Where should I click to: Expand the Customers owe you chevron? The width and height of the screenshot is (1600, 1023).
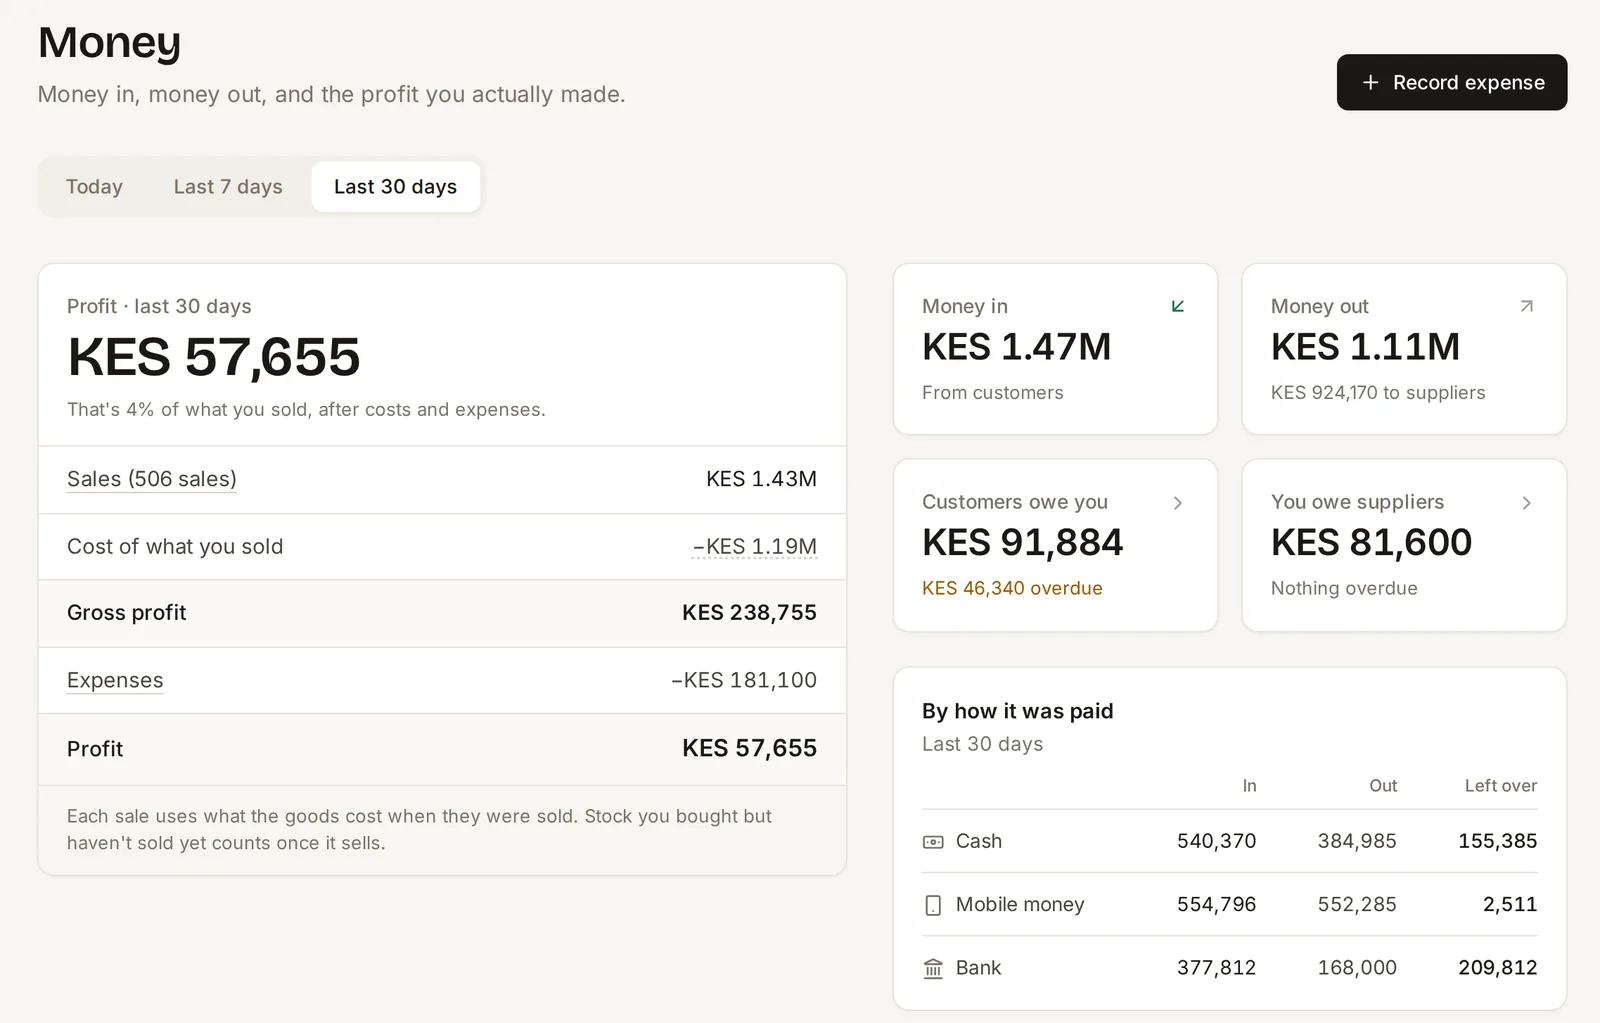1178,503
